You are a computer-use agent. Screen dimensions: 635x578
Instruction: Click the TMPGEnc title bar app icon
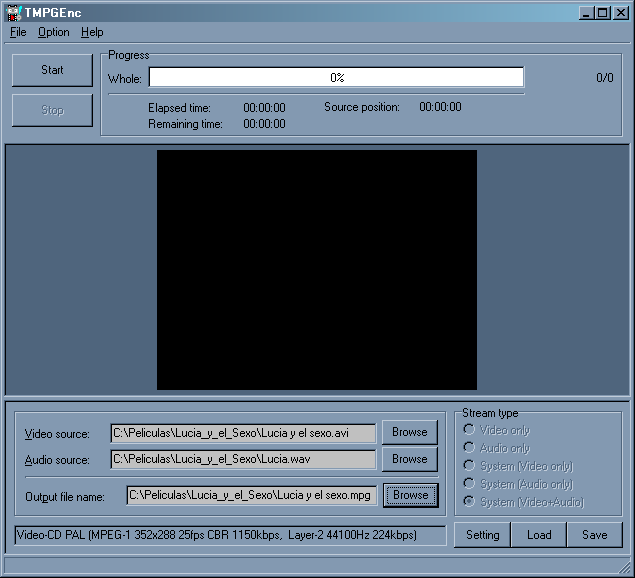pyautogui.click(x=13, y=13)
